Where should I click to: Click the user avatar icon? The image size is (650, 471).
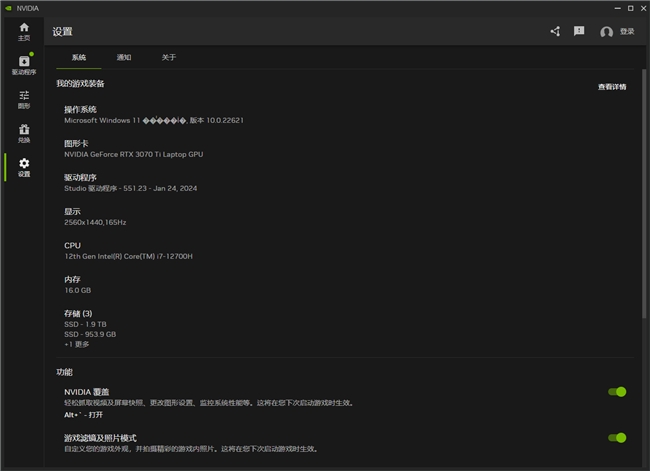pos(606,32)
